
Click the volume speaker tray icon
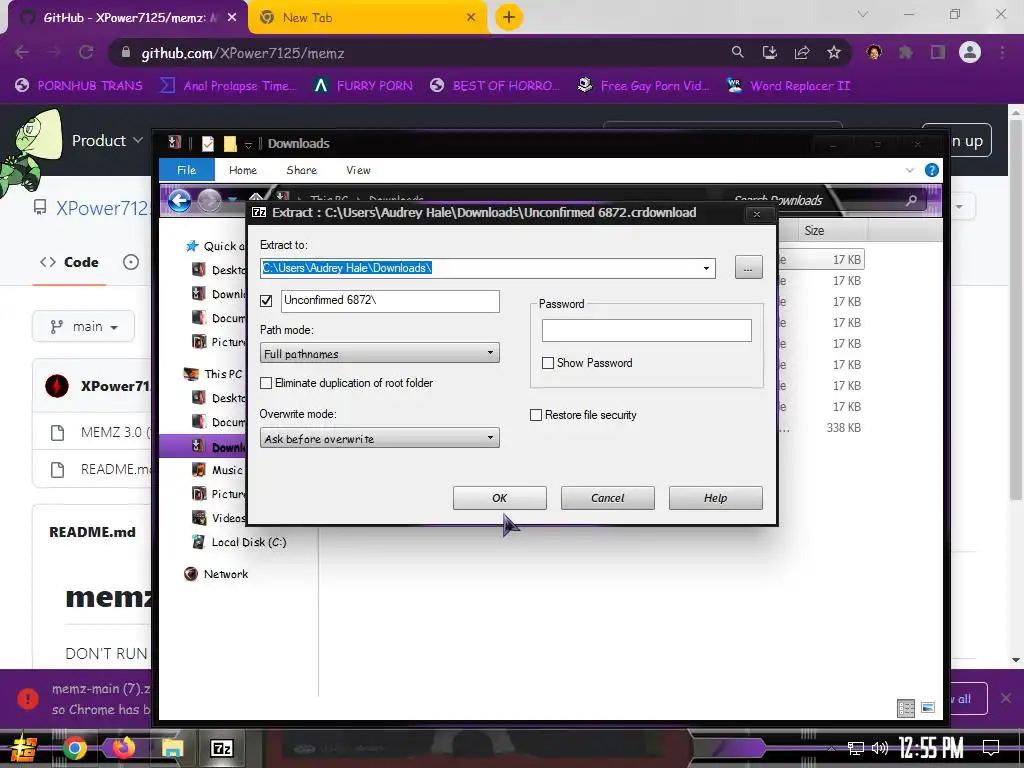(x=880, y=748)
